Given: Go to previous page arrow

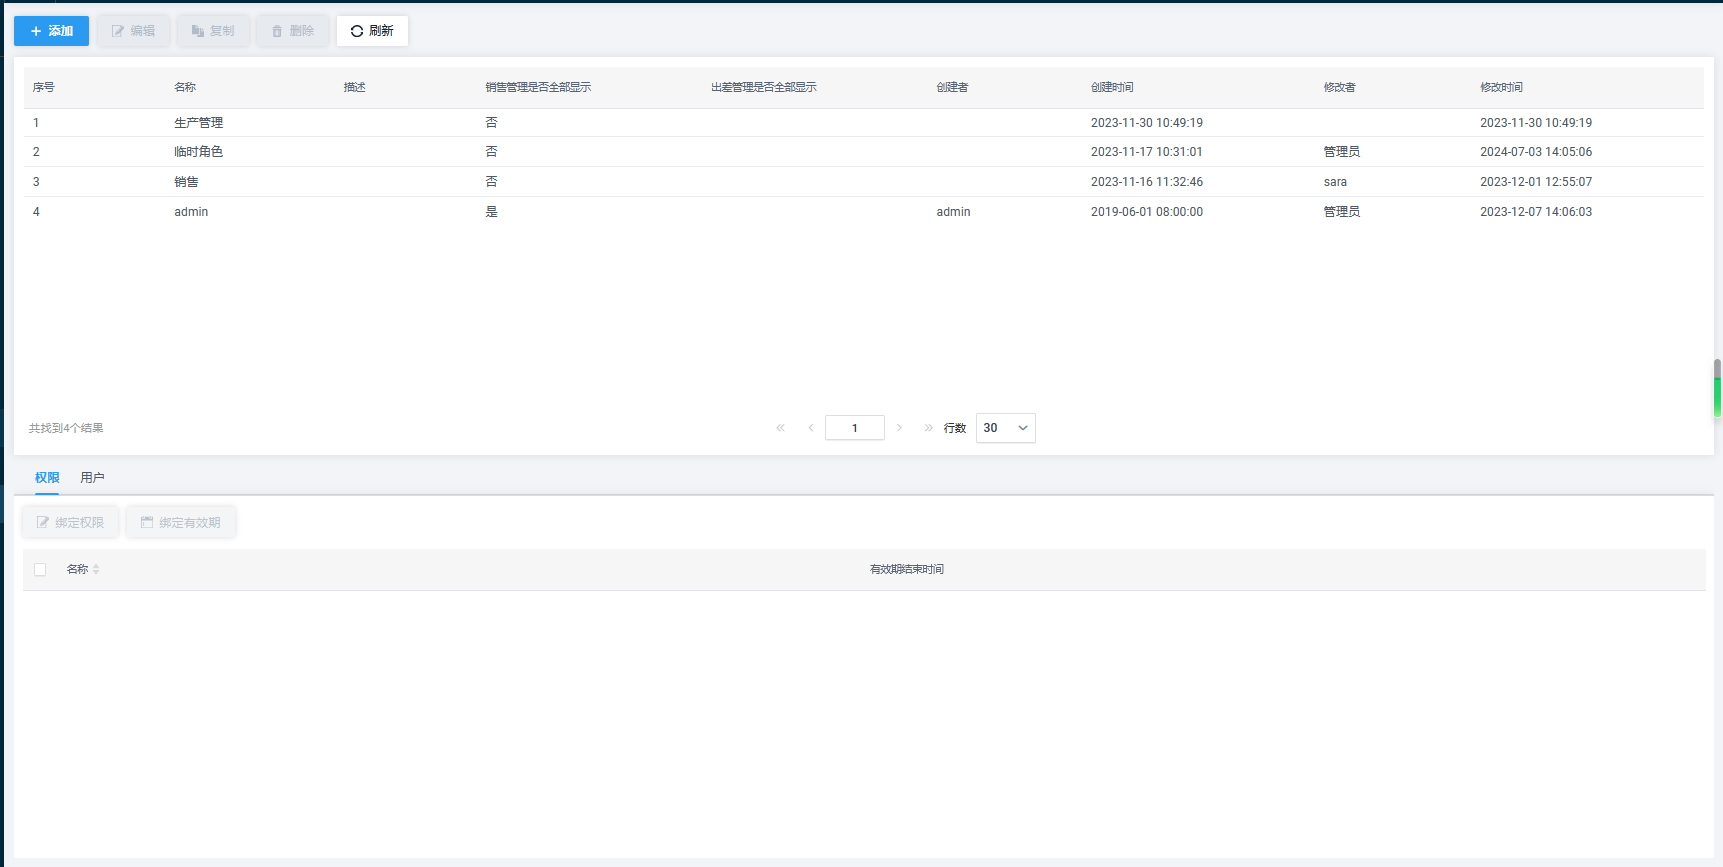Looking at the screenshot, I should (x=811, y=428).
